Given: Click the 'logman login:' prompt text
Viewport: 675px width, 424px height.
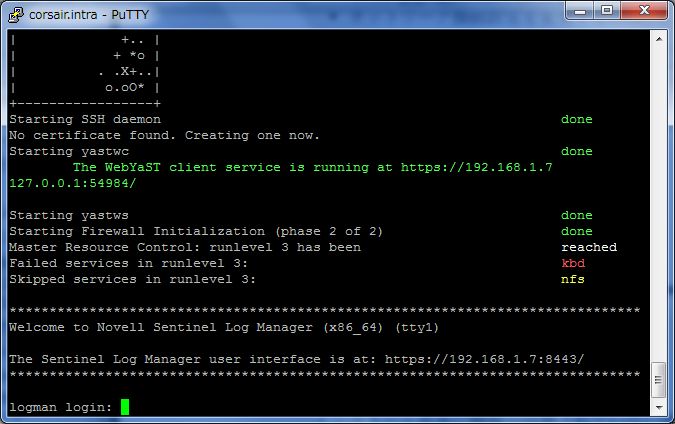Looking at the screenshot, I should (x=61, y=407).
